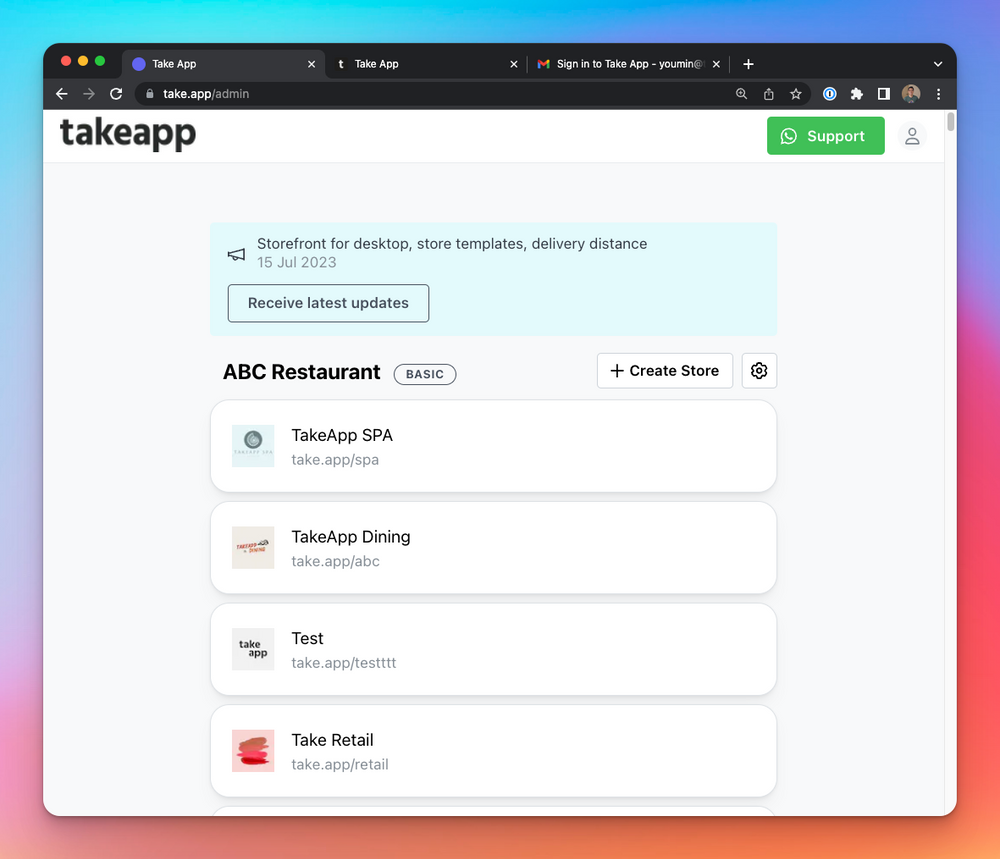This screenshot has height=859, width=1000.
Task: Open the TakeApp SPA store
Action: [494, 446]
